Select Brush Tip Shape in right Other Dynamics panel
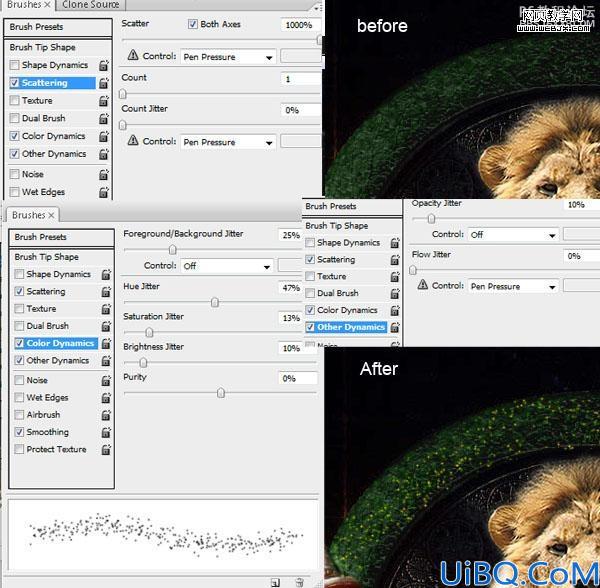Image resolution: width=600 pixels, height=588 pixels. pyautogui.click(x=337, y=226)
